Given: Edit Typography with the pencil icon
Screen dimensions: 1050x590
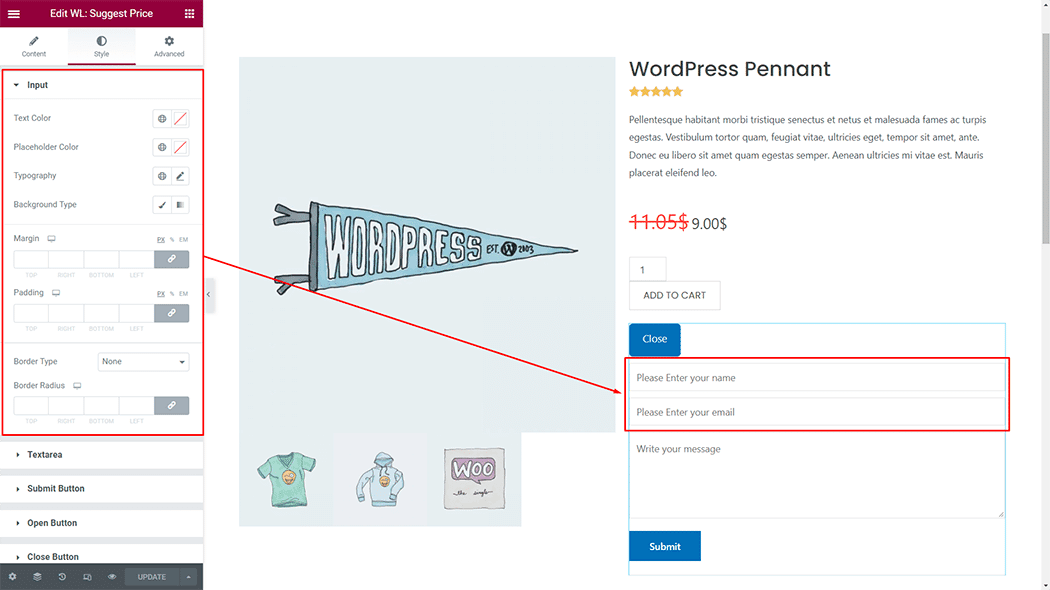Looking at the screenshot, I should click(x=181, y=176).
